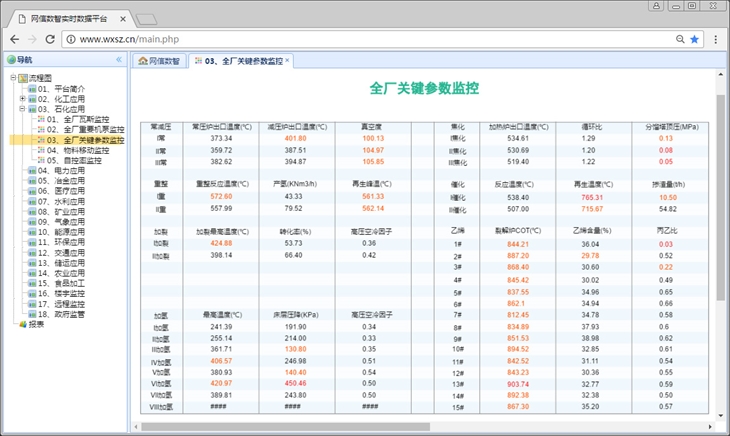Open 02、全厂重要机泵监控 page
The image size is (730, 436).
tap(85, 129)
